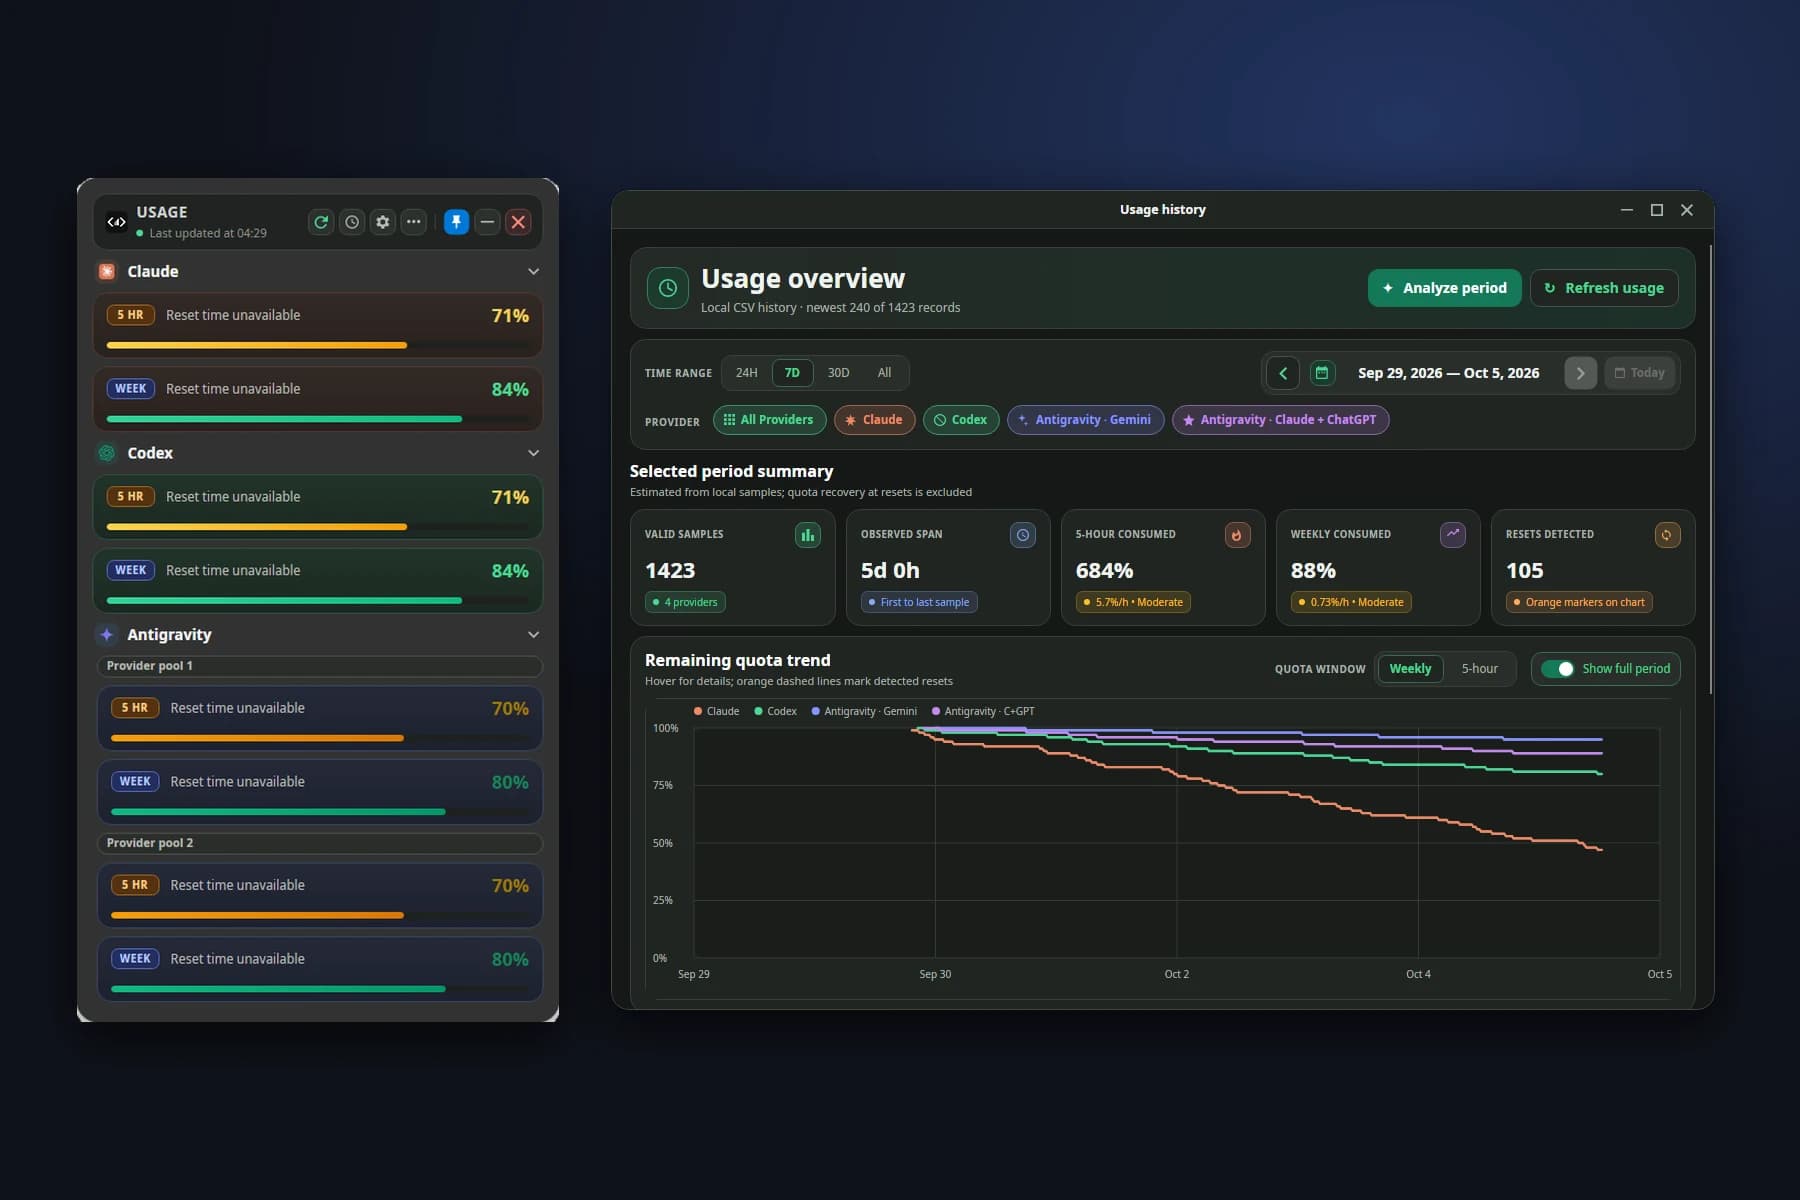Click Refresh usage button
The image size is (1800, 1200).
(x=1604, y=288)
